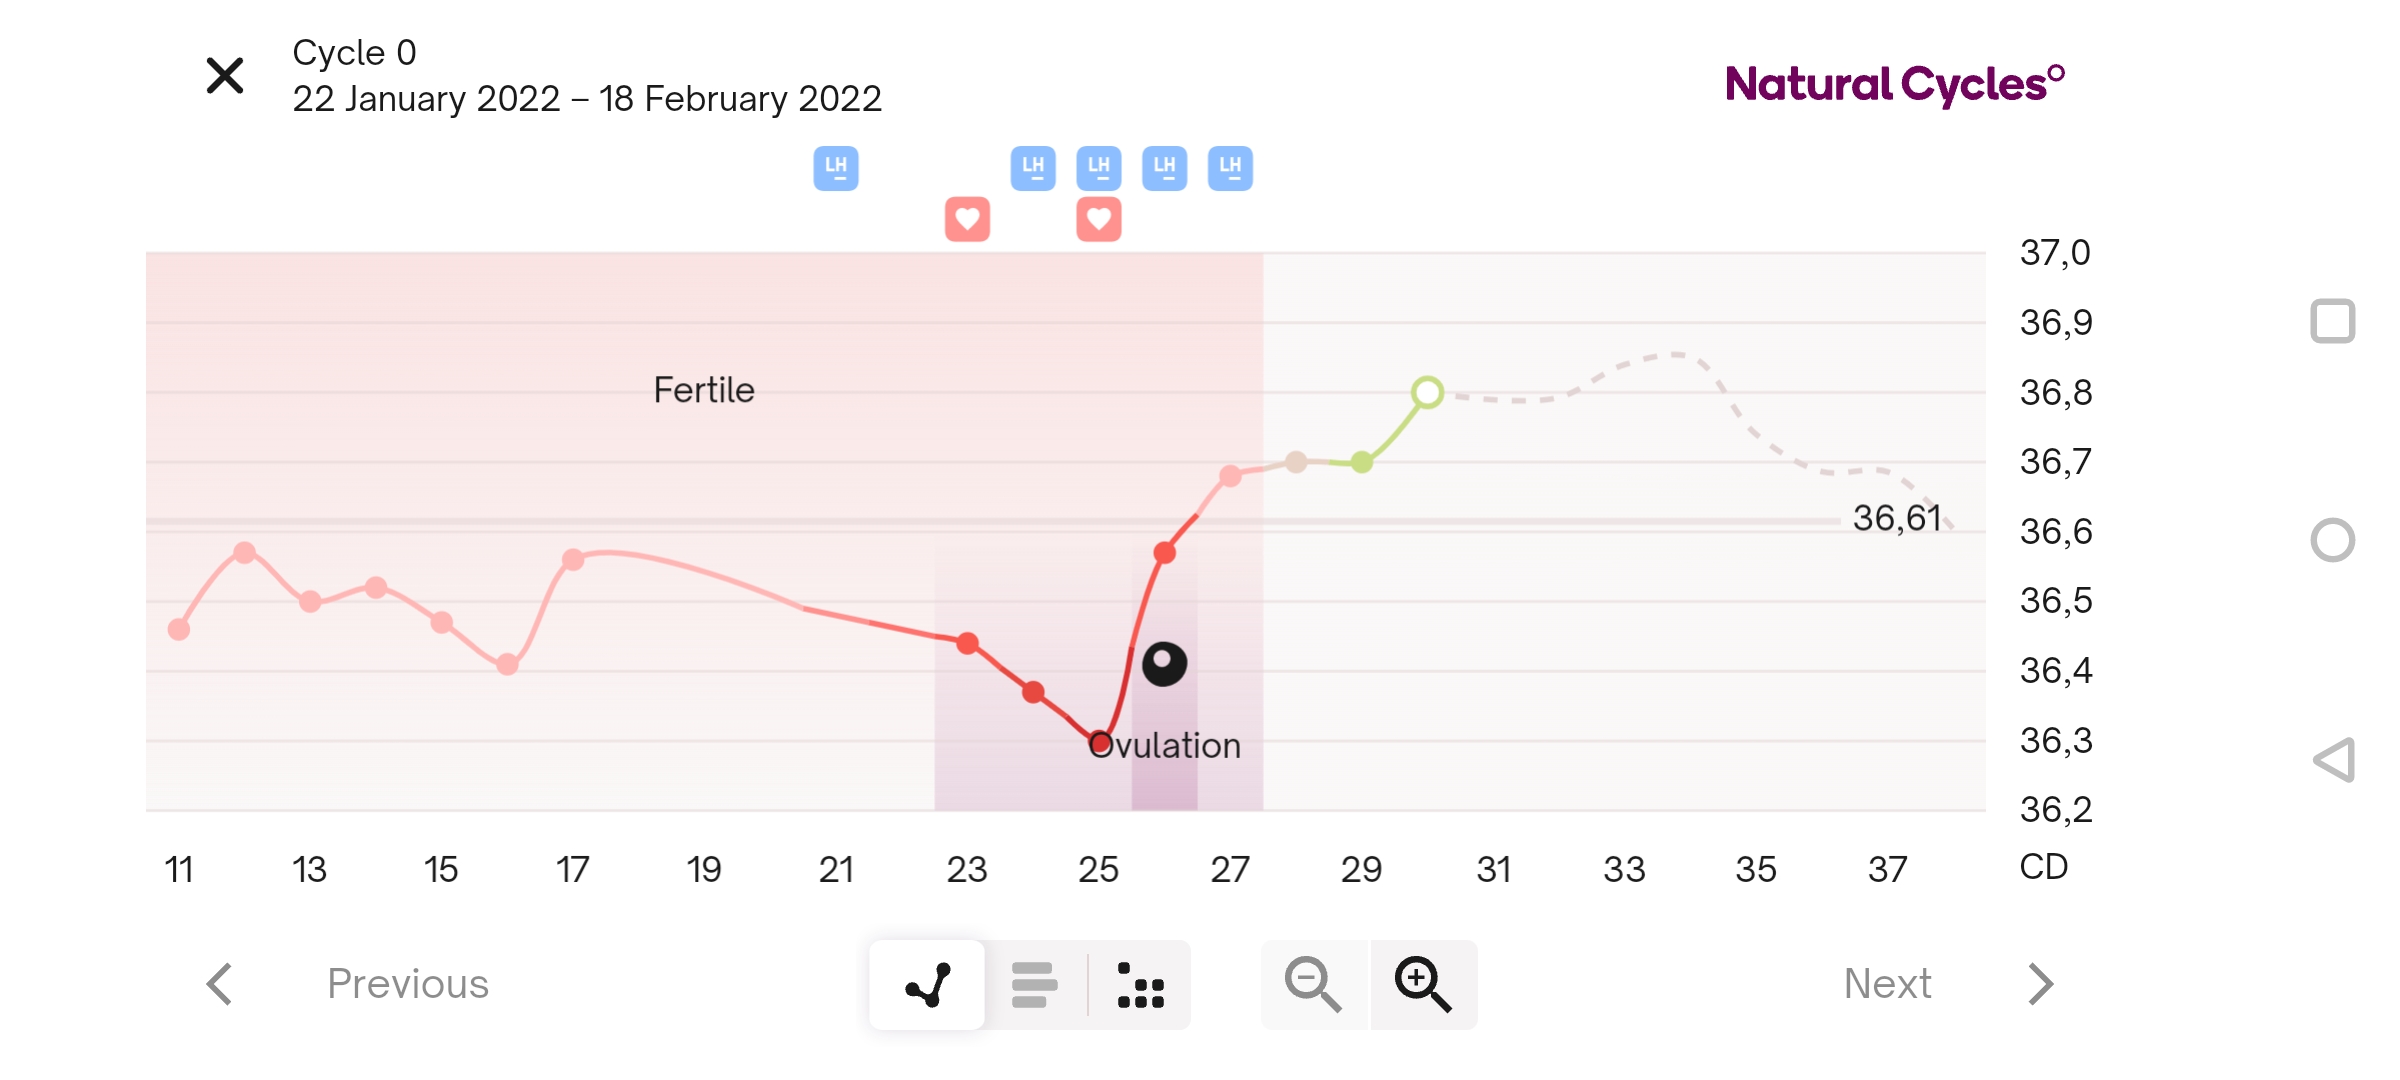Close the cycle graph view
Screen dimensions: 2400x1080
(x=225, y=76)
